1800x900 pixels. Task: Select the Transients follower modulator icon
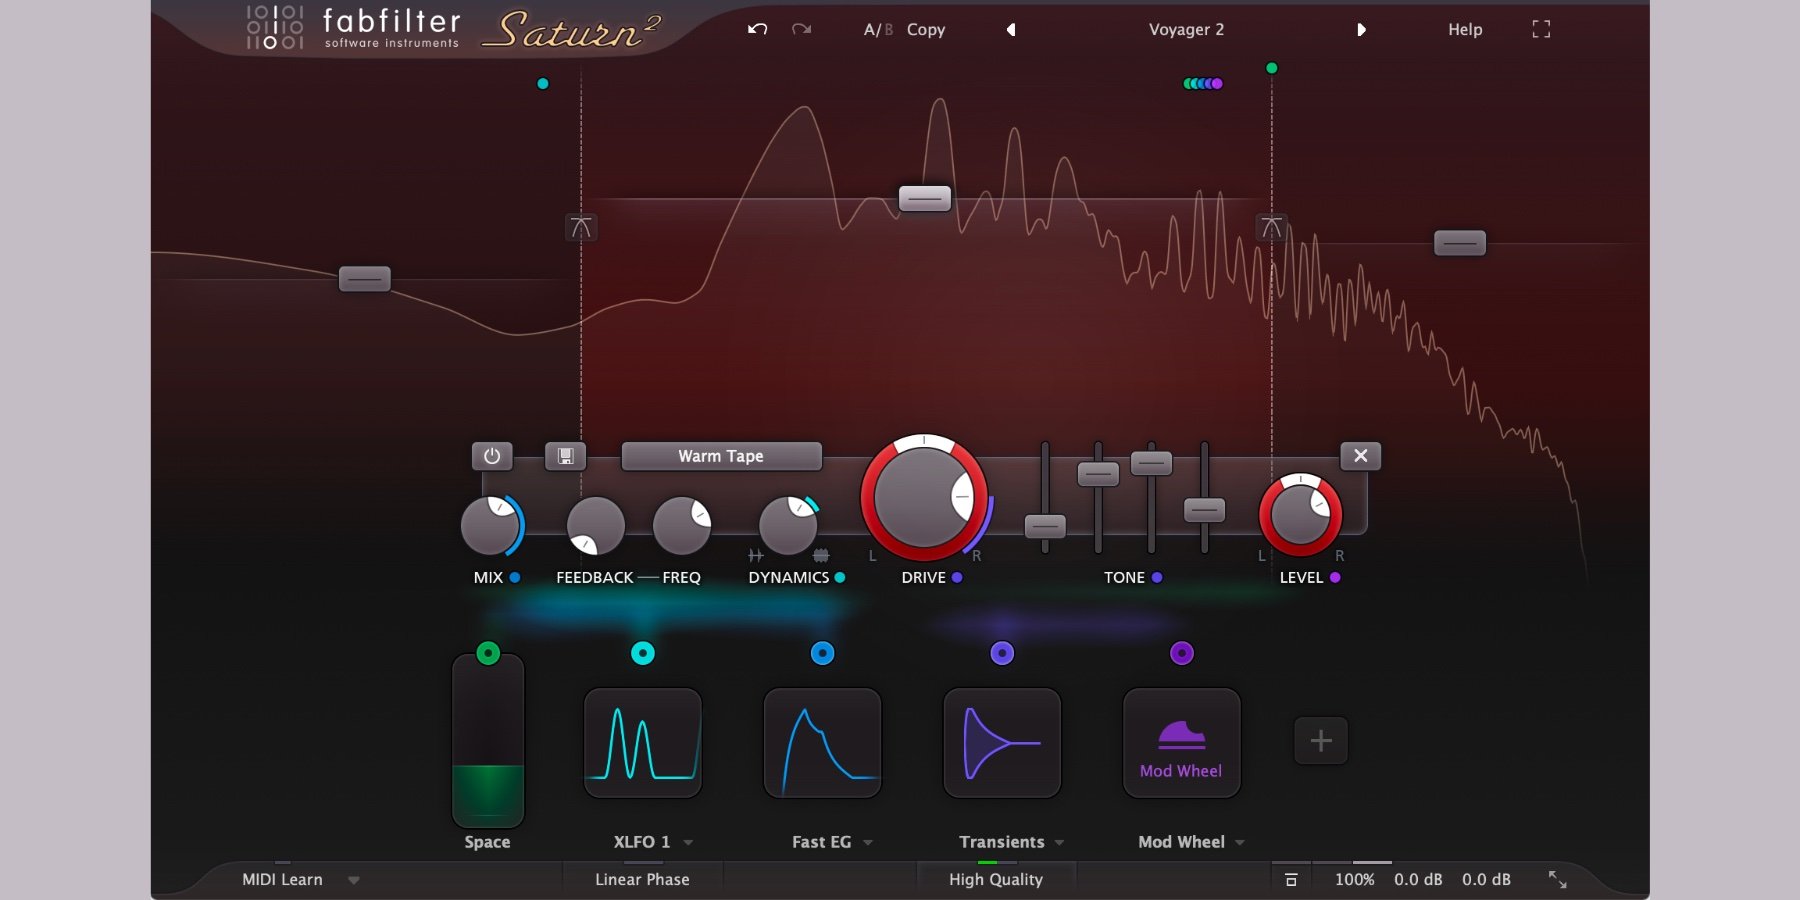point(1002,742)
